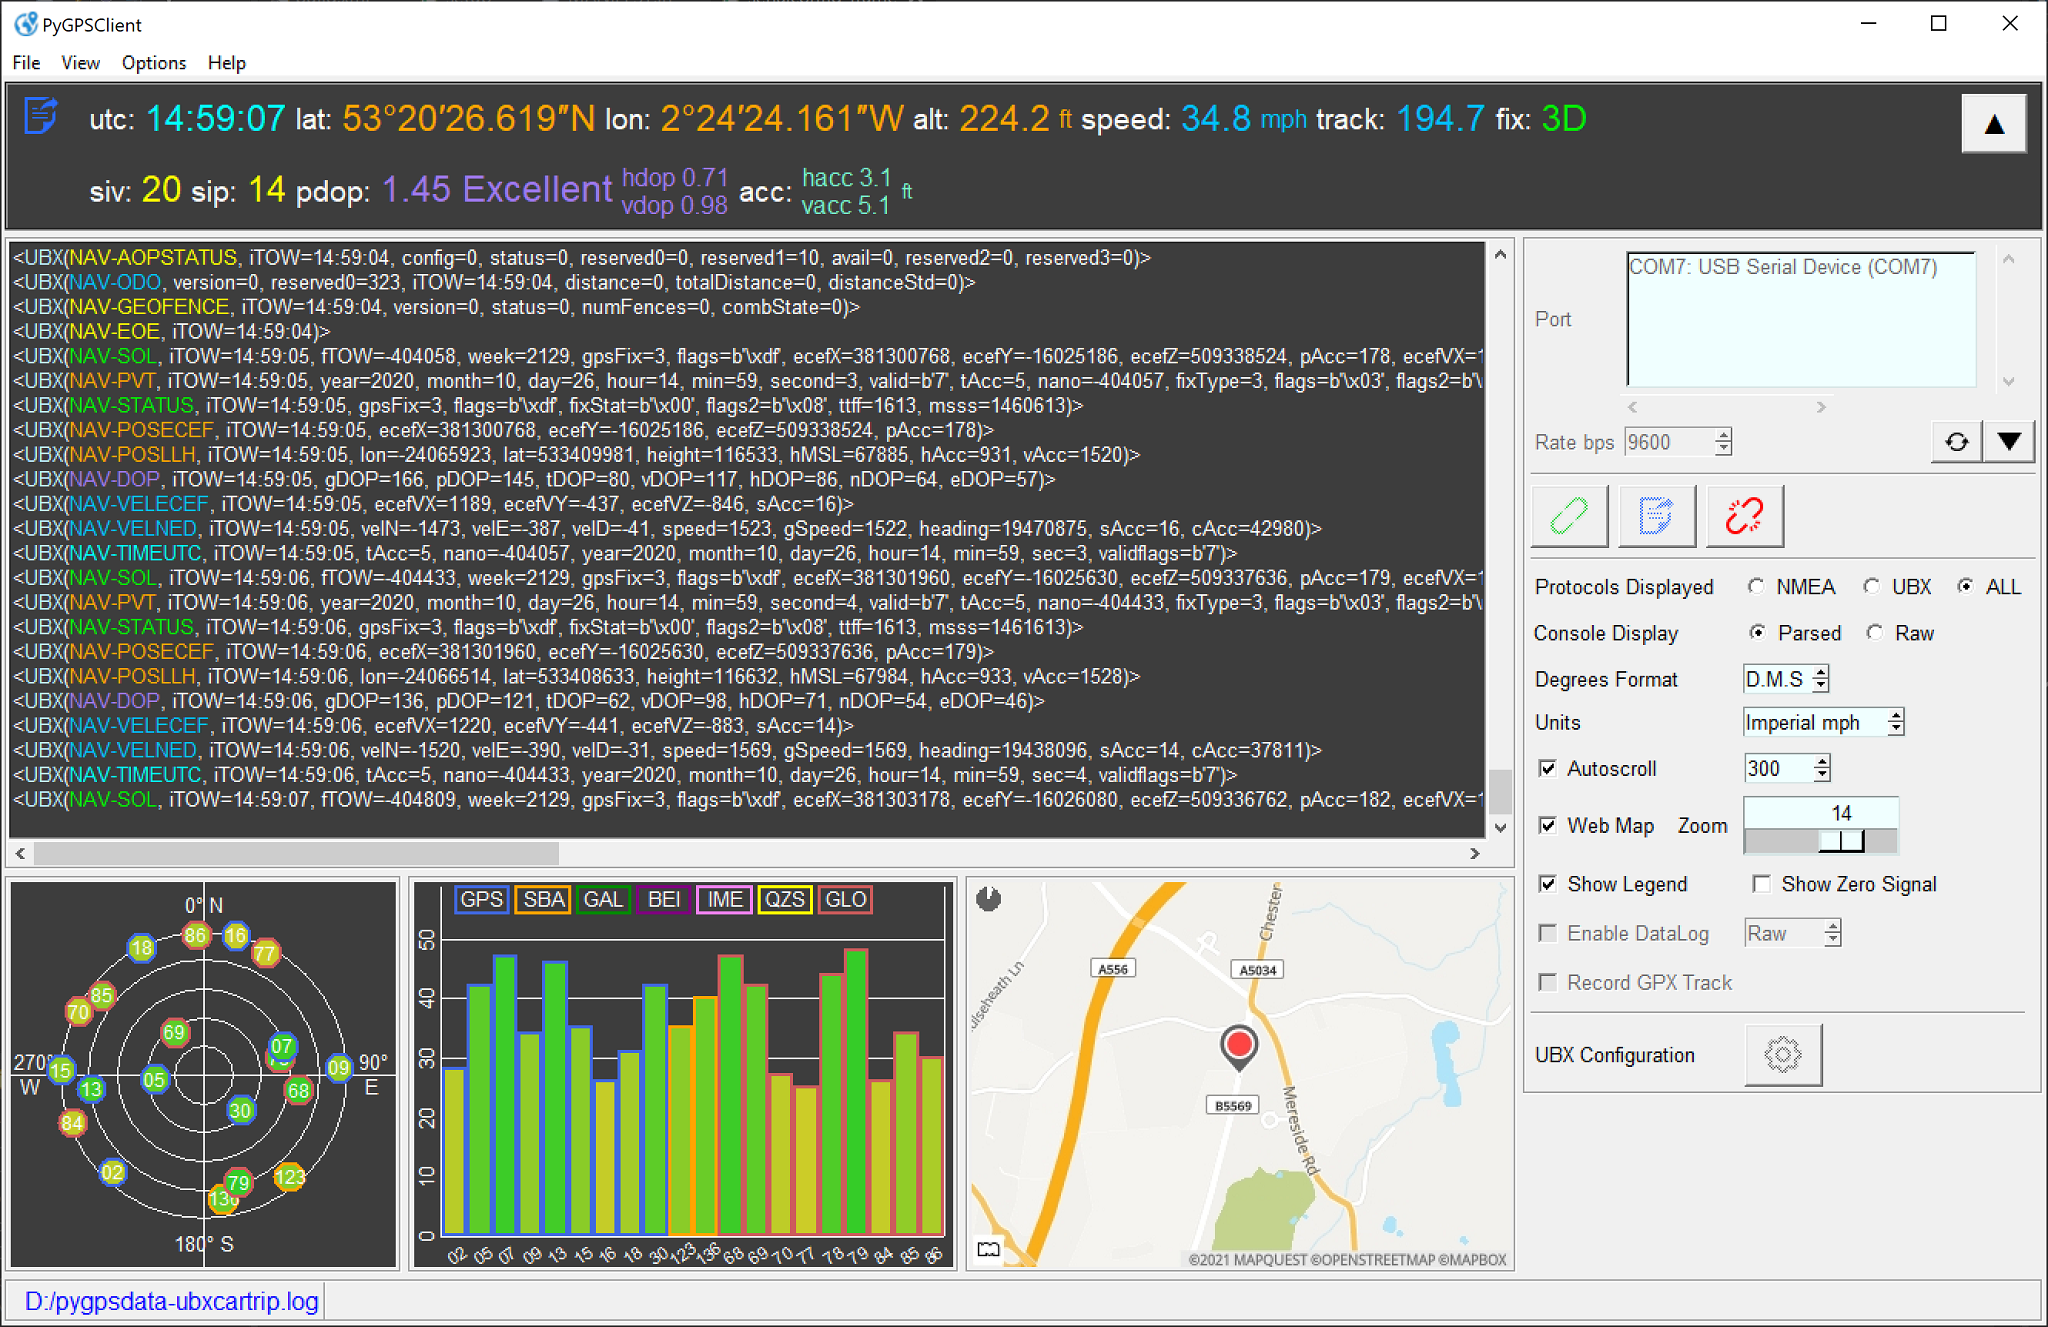Click the refresh ports icon
Image resolution: width=2048 pixels, height=1327 pixels.
1956,442
